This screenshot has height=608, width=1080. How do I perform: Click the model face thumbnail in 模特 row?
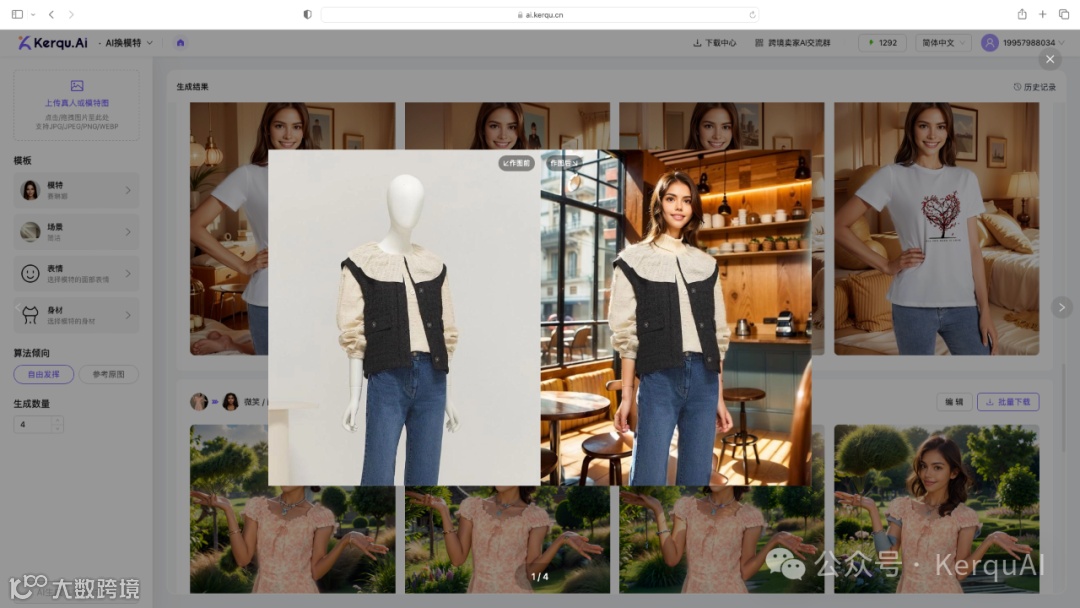30,190
